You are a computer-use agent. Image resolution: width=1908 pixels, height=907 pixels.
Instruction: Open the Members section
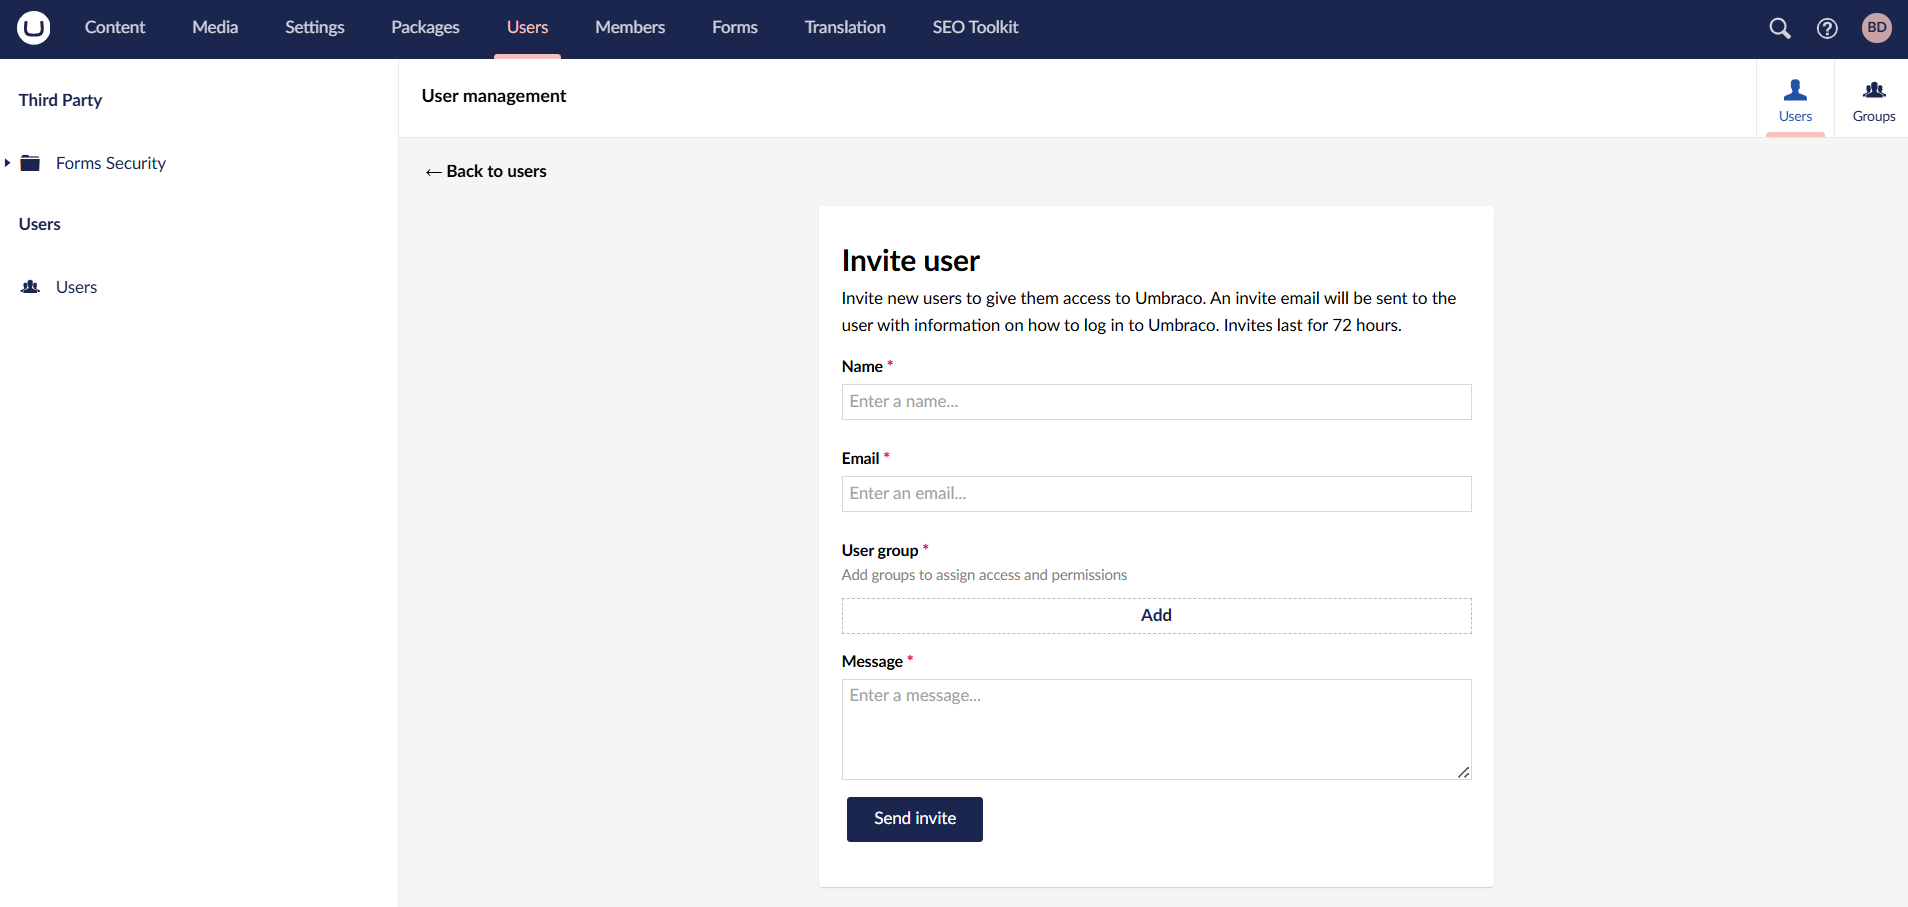pos(629,28)
